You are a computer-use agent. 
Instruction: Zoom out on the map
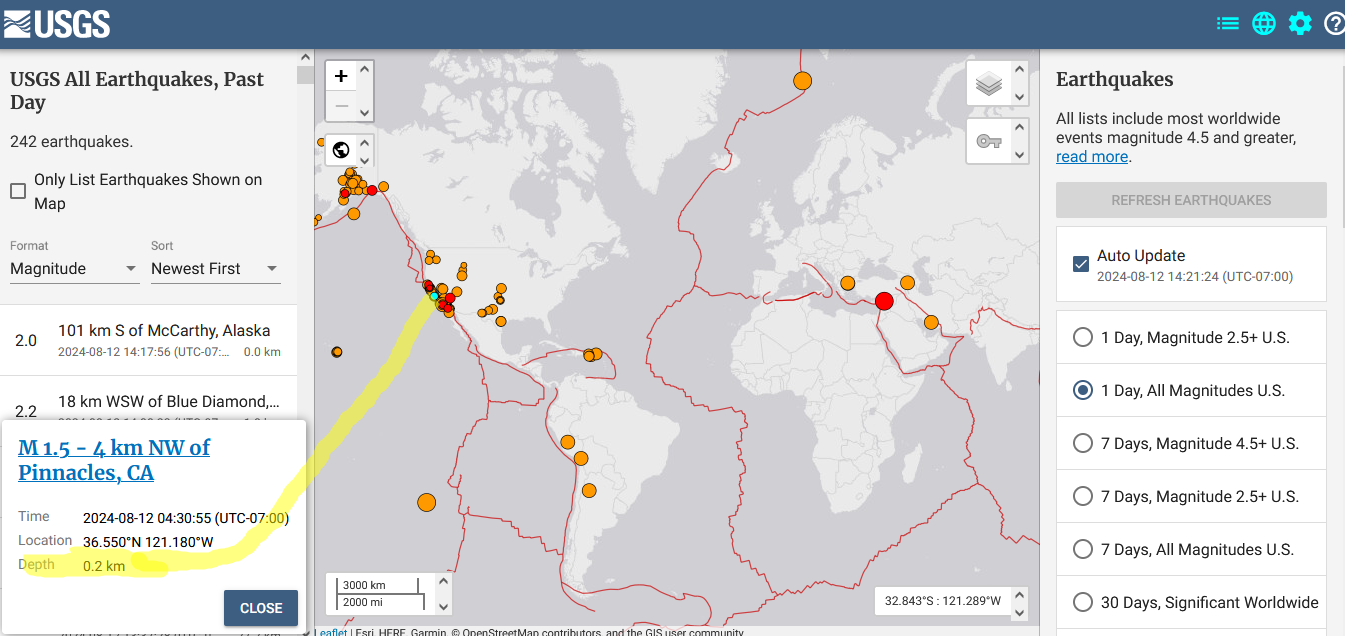click(x=341, y=106)
